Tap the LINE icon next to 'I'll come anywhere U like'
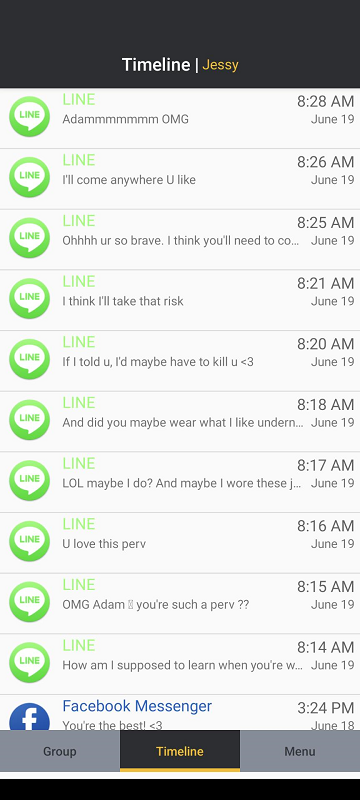The image size is (360, 800). click(30, 178)
